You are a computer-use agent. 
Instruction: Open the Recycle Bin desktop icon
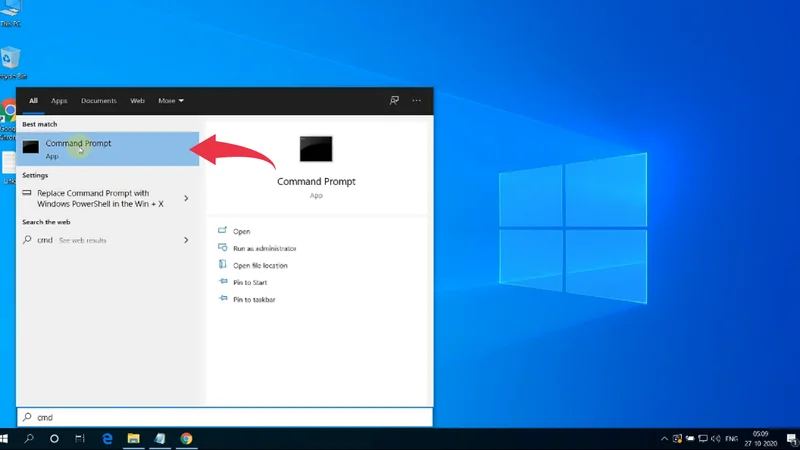(x=12, y=60)
